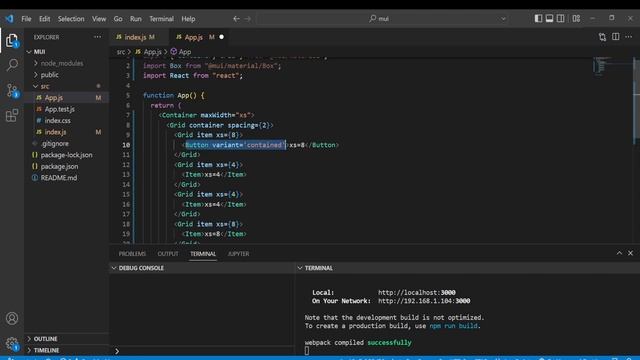Open the command center dropdown arrow

pos(503,19)
